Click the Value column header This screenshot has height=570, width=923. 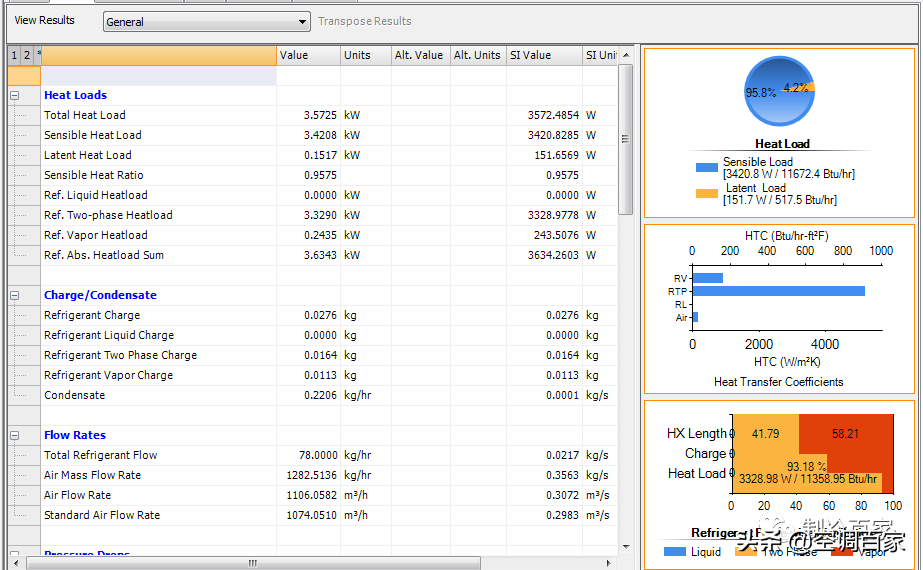pos(308,55)
